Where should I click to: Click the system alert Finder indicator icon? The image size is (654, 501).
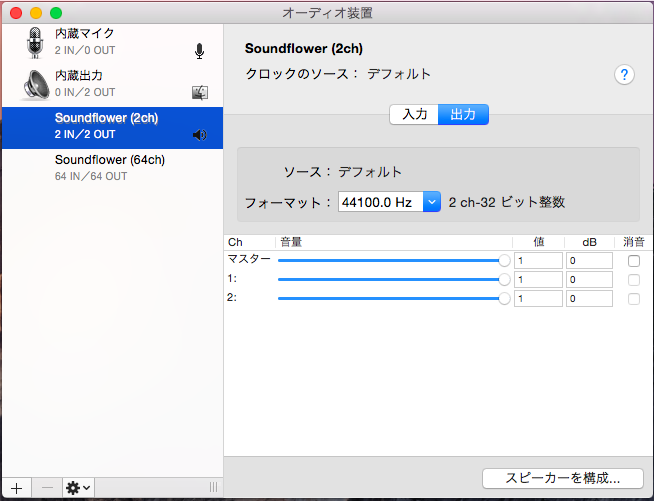click(x=200, y=93)
